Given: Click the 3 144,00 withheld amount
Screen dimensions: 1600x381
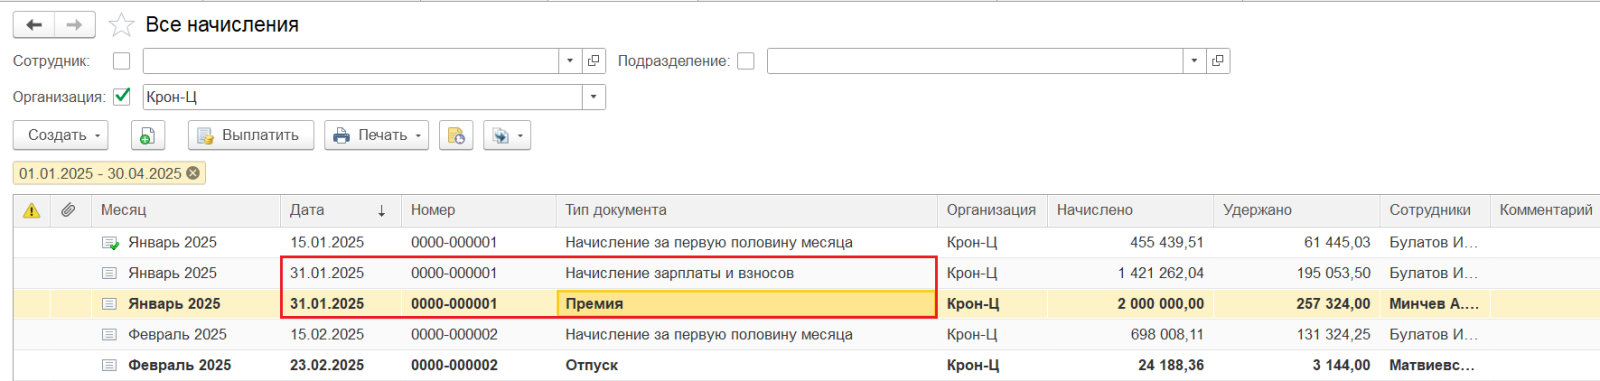Looking at the screenshot, I should point(1342,365).
